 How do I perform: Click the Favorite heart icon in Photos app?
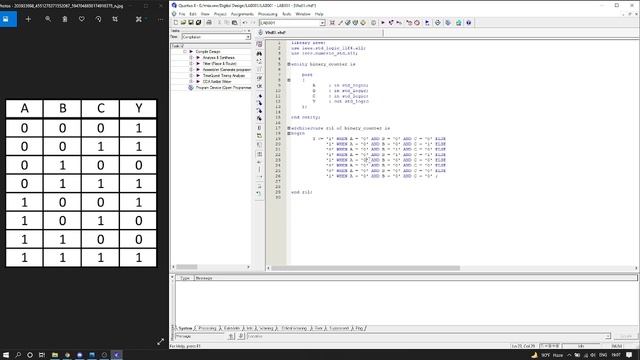pos(82,19)
